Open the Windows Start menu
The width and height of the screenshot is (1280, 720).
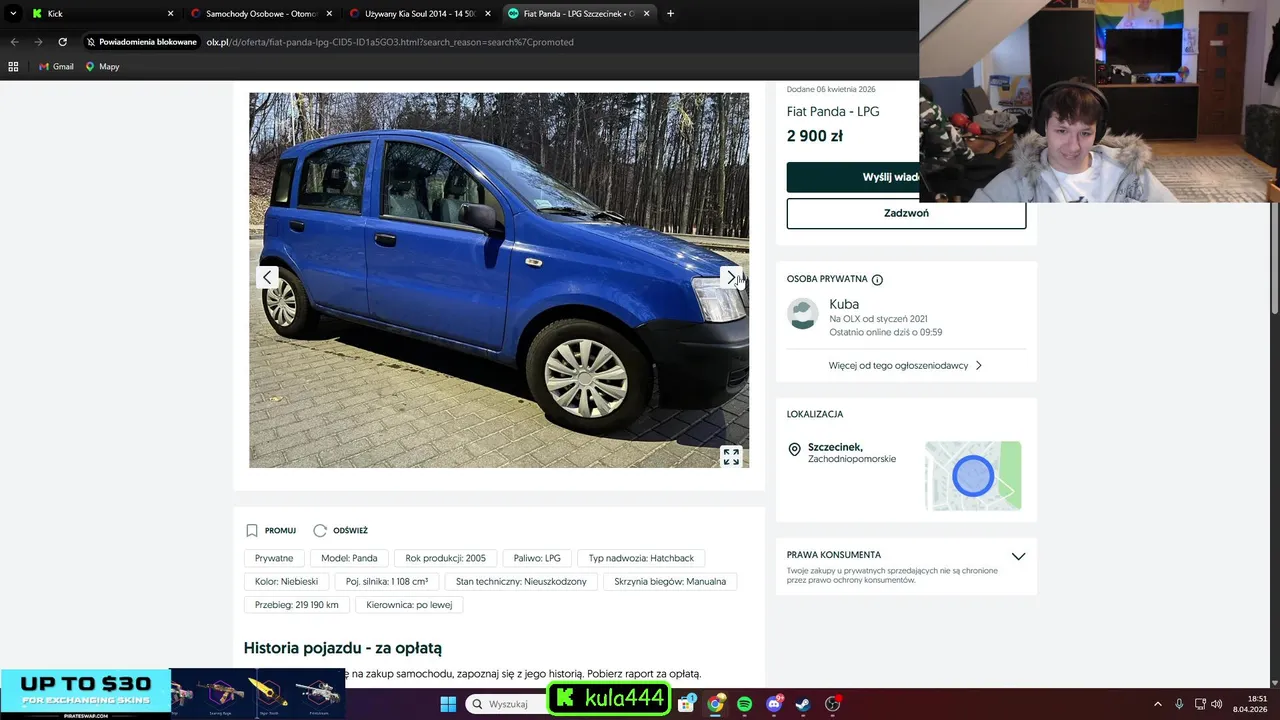pos(447,704)
